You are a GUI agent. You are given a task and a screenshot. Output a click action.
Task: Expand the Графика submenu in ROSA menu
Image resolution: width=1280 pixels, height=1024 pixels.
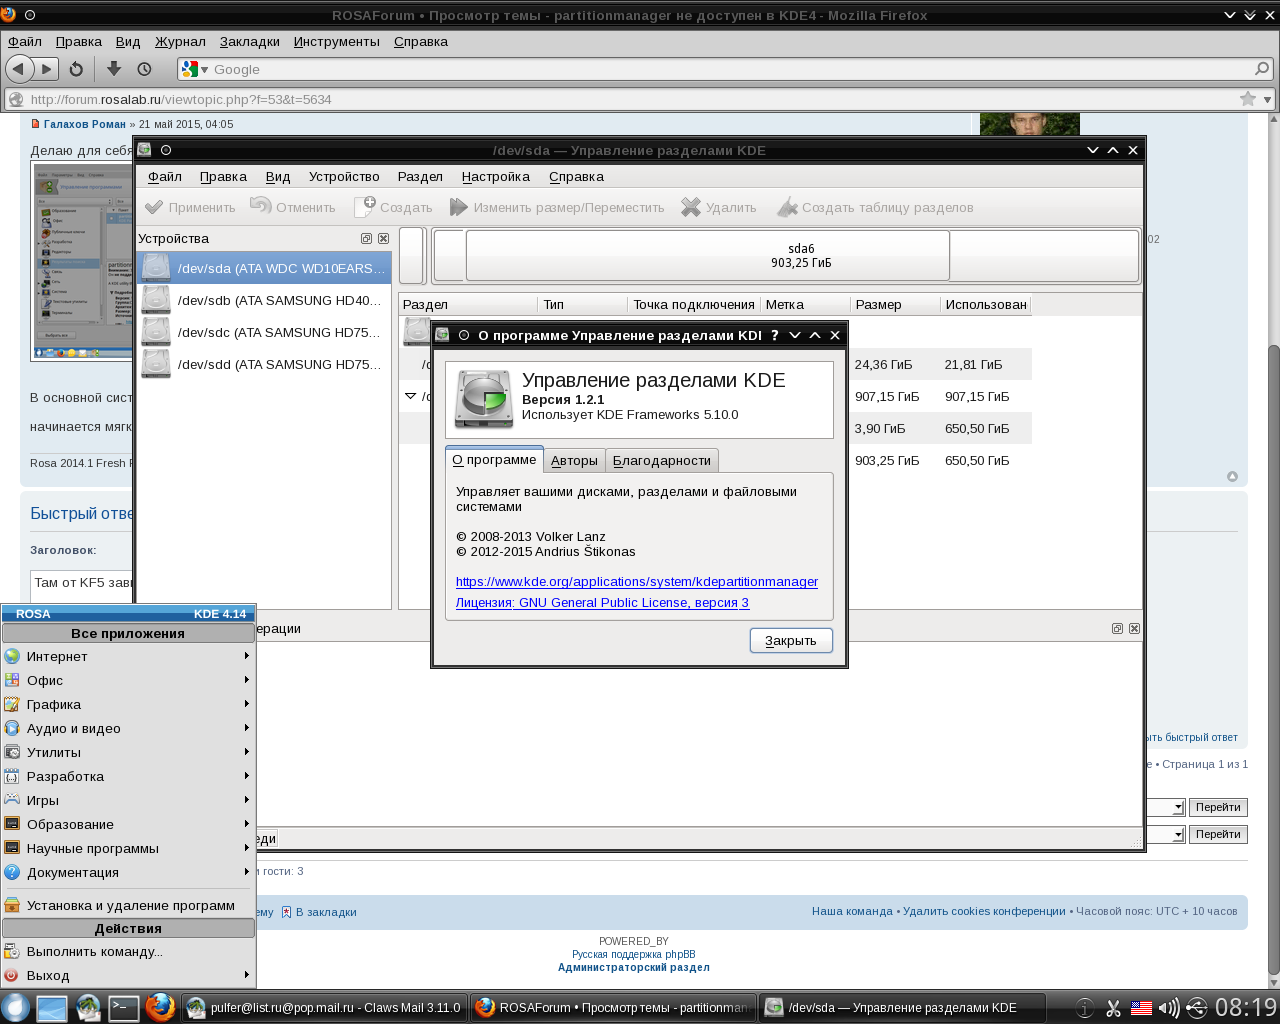point(128,704)
